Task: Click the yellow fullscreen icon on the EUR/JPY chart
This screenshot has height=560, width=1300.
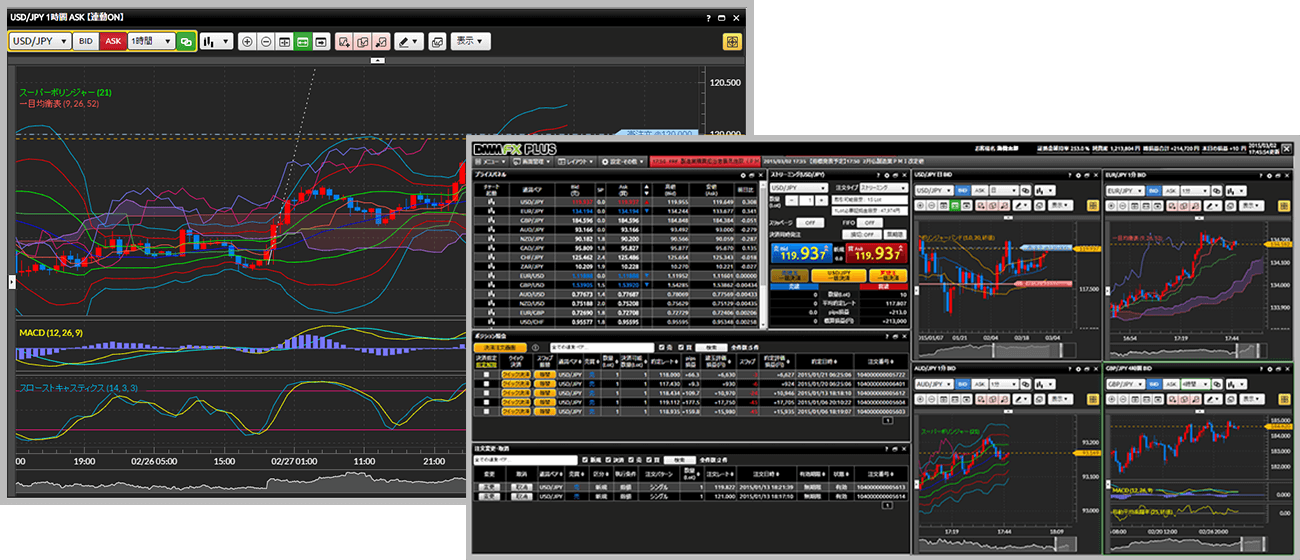Action: pyautogui.click(x=1283, y=206)
